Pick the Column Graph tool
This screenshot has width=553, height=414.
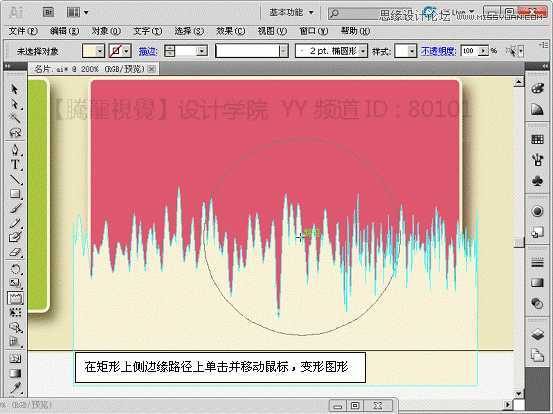(x=15, y=342)
